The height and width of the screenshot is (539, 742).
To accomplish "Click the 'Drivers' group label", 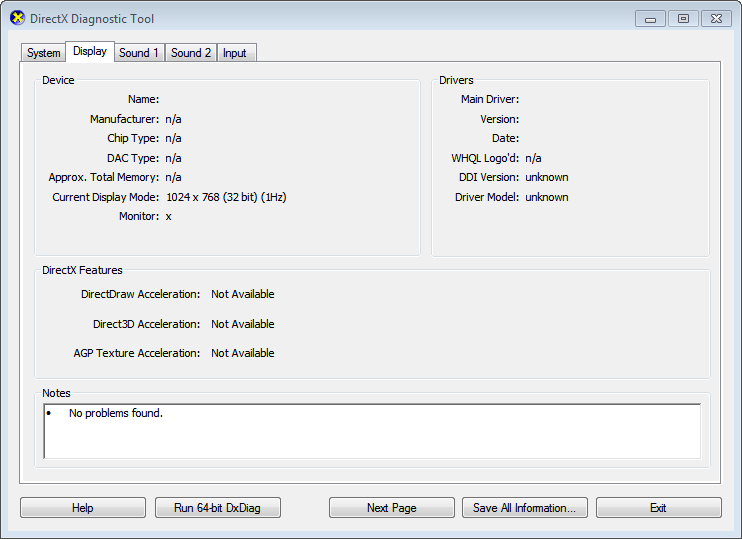I will coord(456,80).
